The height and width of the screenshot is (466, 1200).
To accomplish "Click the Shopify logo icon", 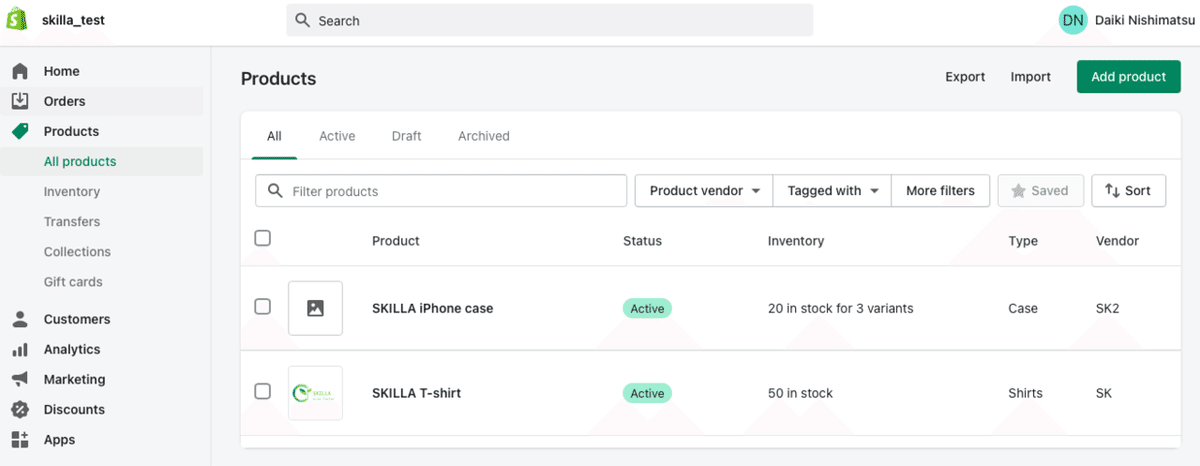I will [x=17, y=20].
